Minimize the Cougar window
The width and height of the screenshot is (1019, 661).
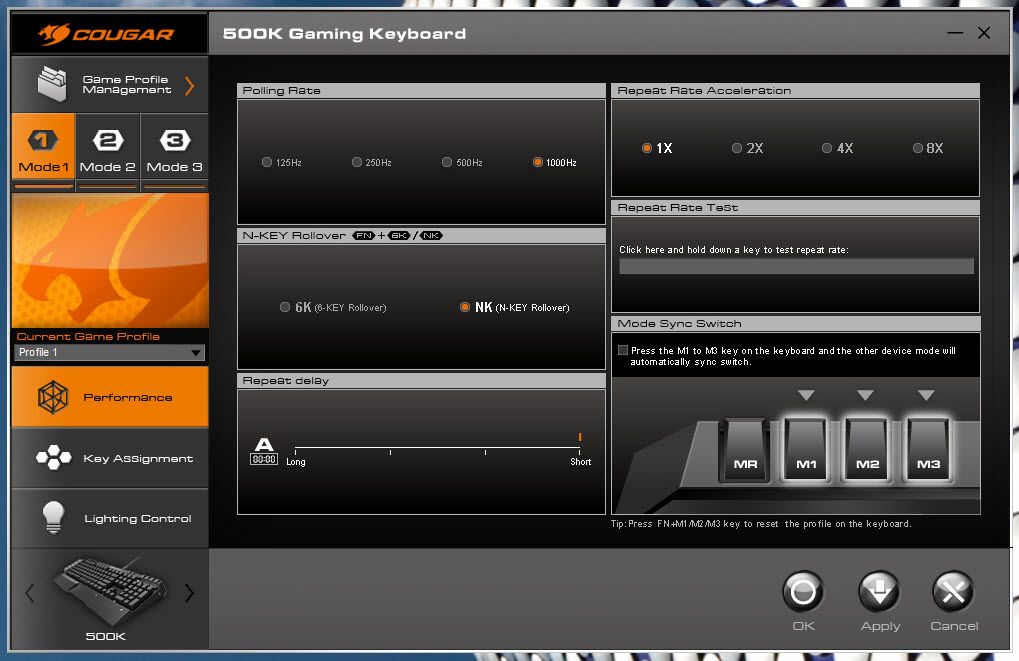pos(955,33)
